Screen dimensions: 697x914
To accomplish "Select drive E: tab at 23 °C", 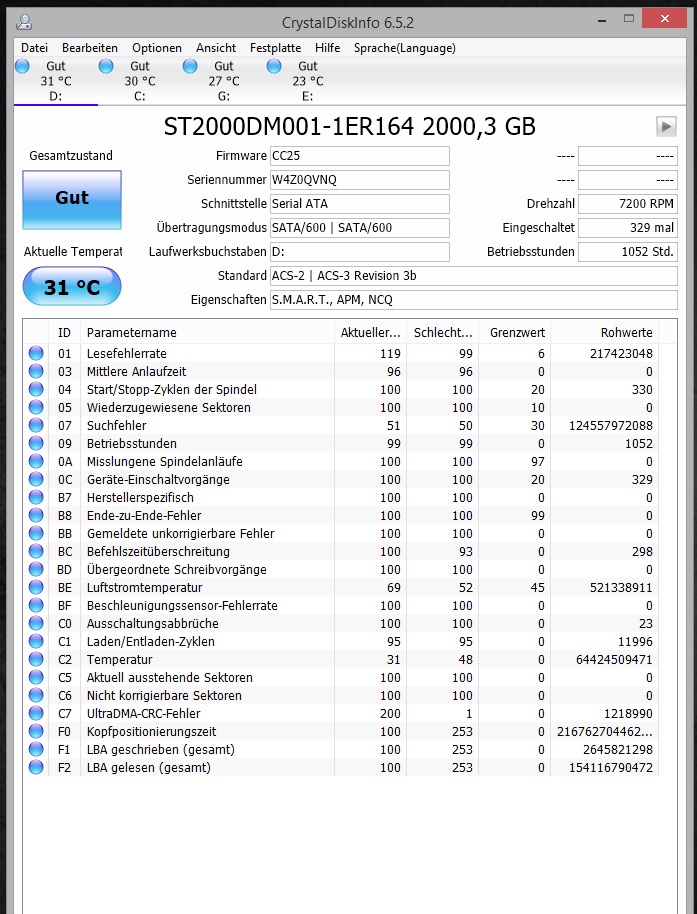I will pos(308,81).
